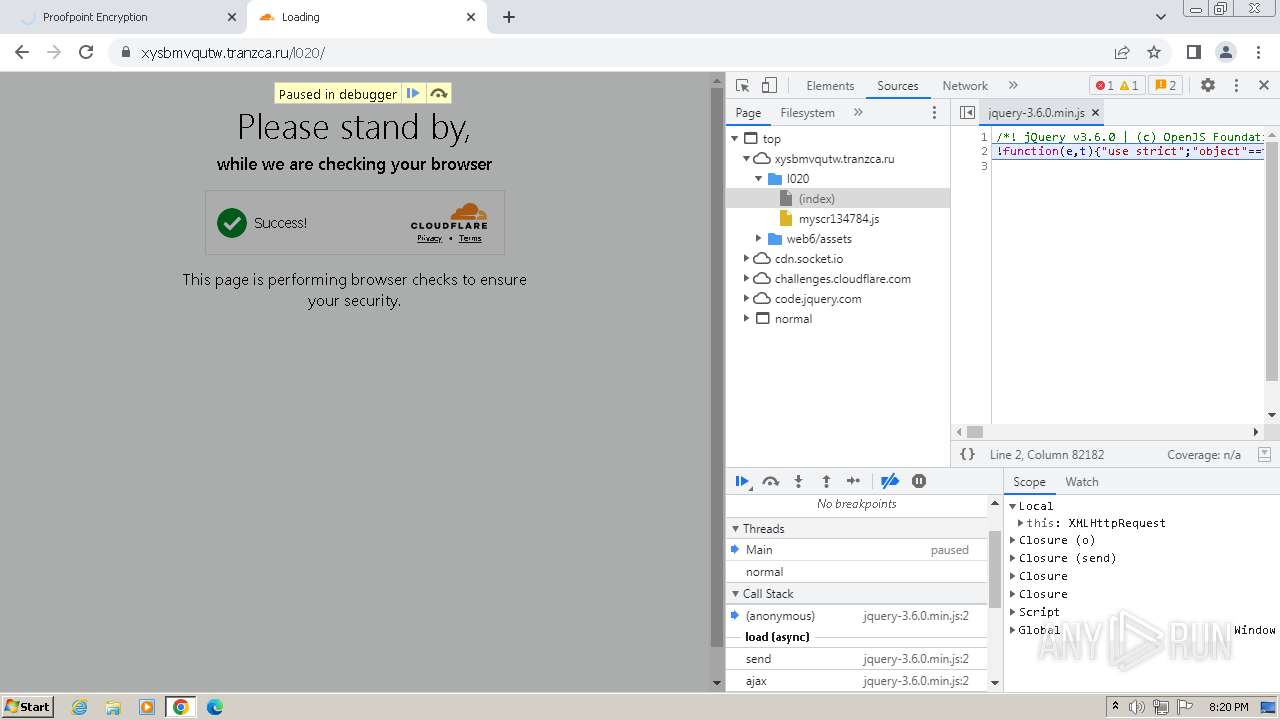
Task: Switch to the Network tab
Action: [x=965, y=86]
